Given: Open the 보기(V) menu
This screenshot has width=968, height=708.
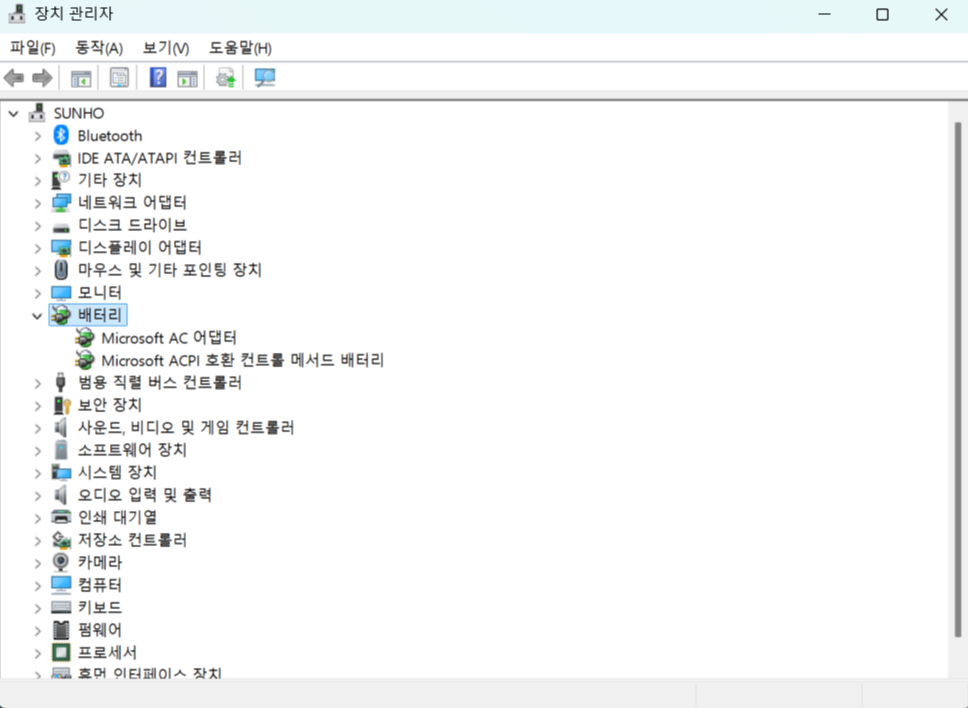Looking at the screenshot, I should pyautogui.click(x=165, y=48).
